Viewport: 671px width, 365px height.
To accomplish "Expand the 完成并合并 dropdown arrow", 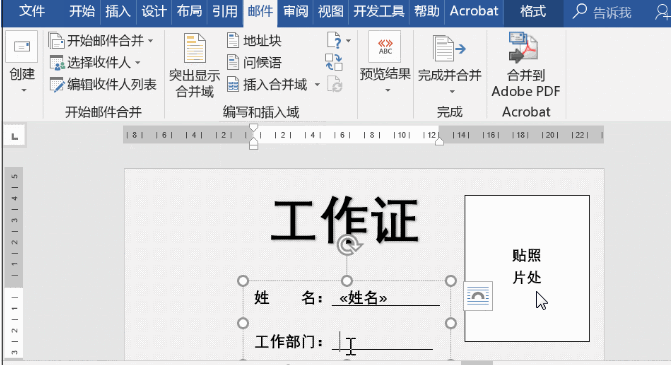I will pos(452,92).
